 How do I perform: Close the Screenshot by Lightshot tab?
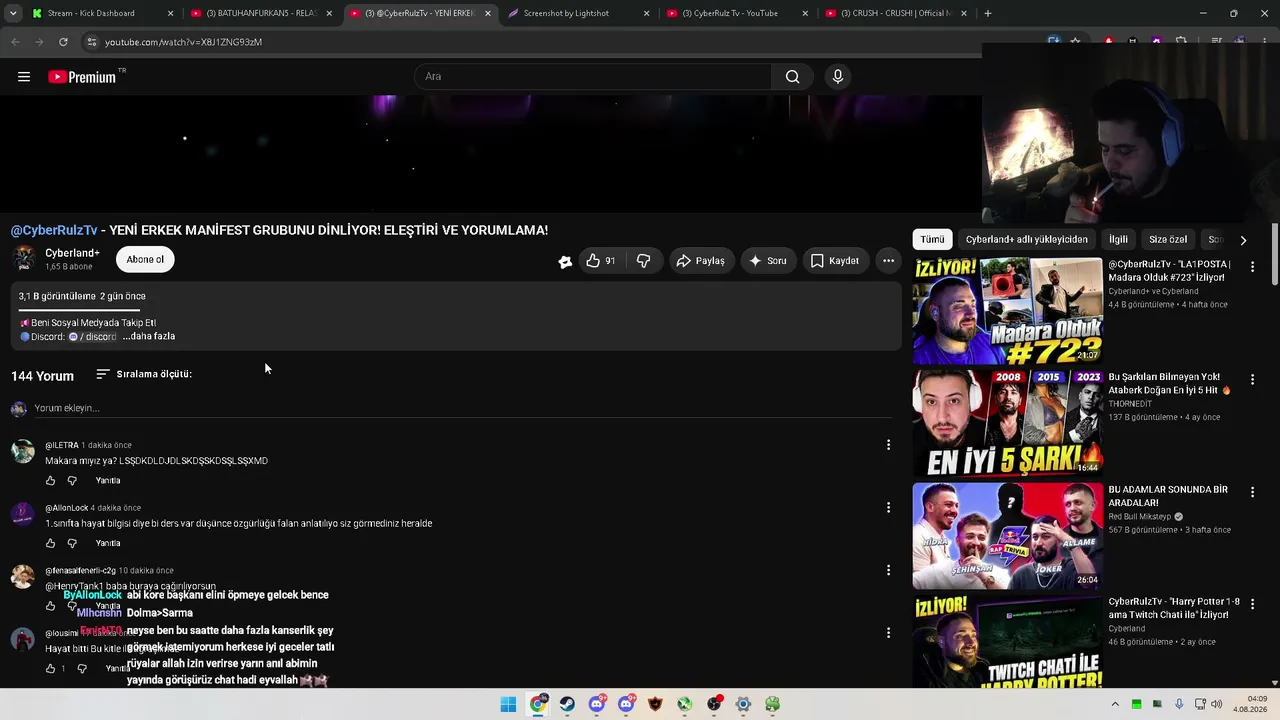647,13
